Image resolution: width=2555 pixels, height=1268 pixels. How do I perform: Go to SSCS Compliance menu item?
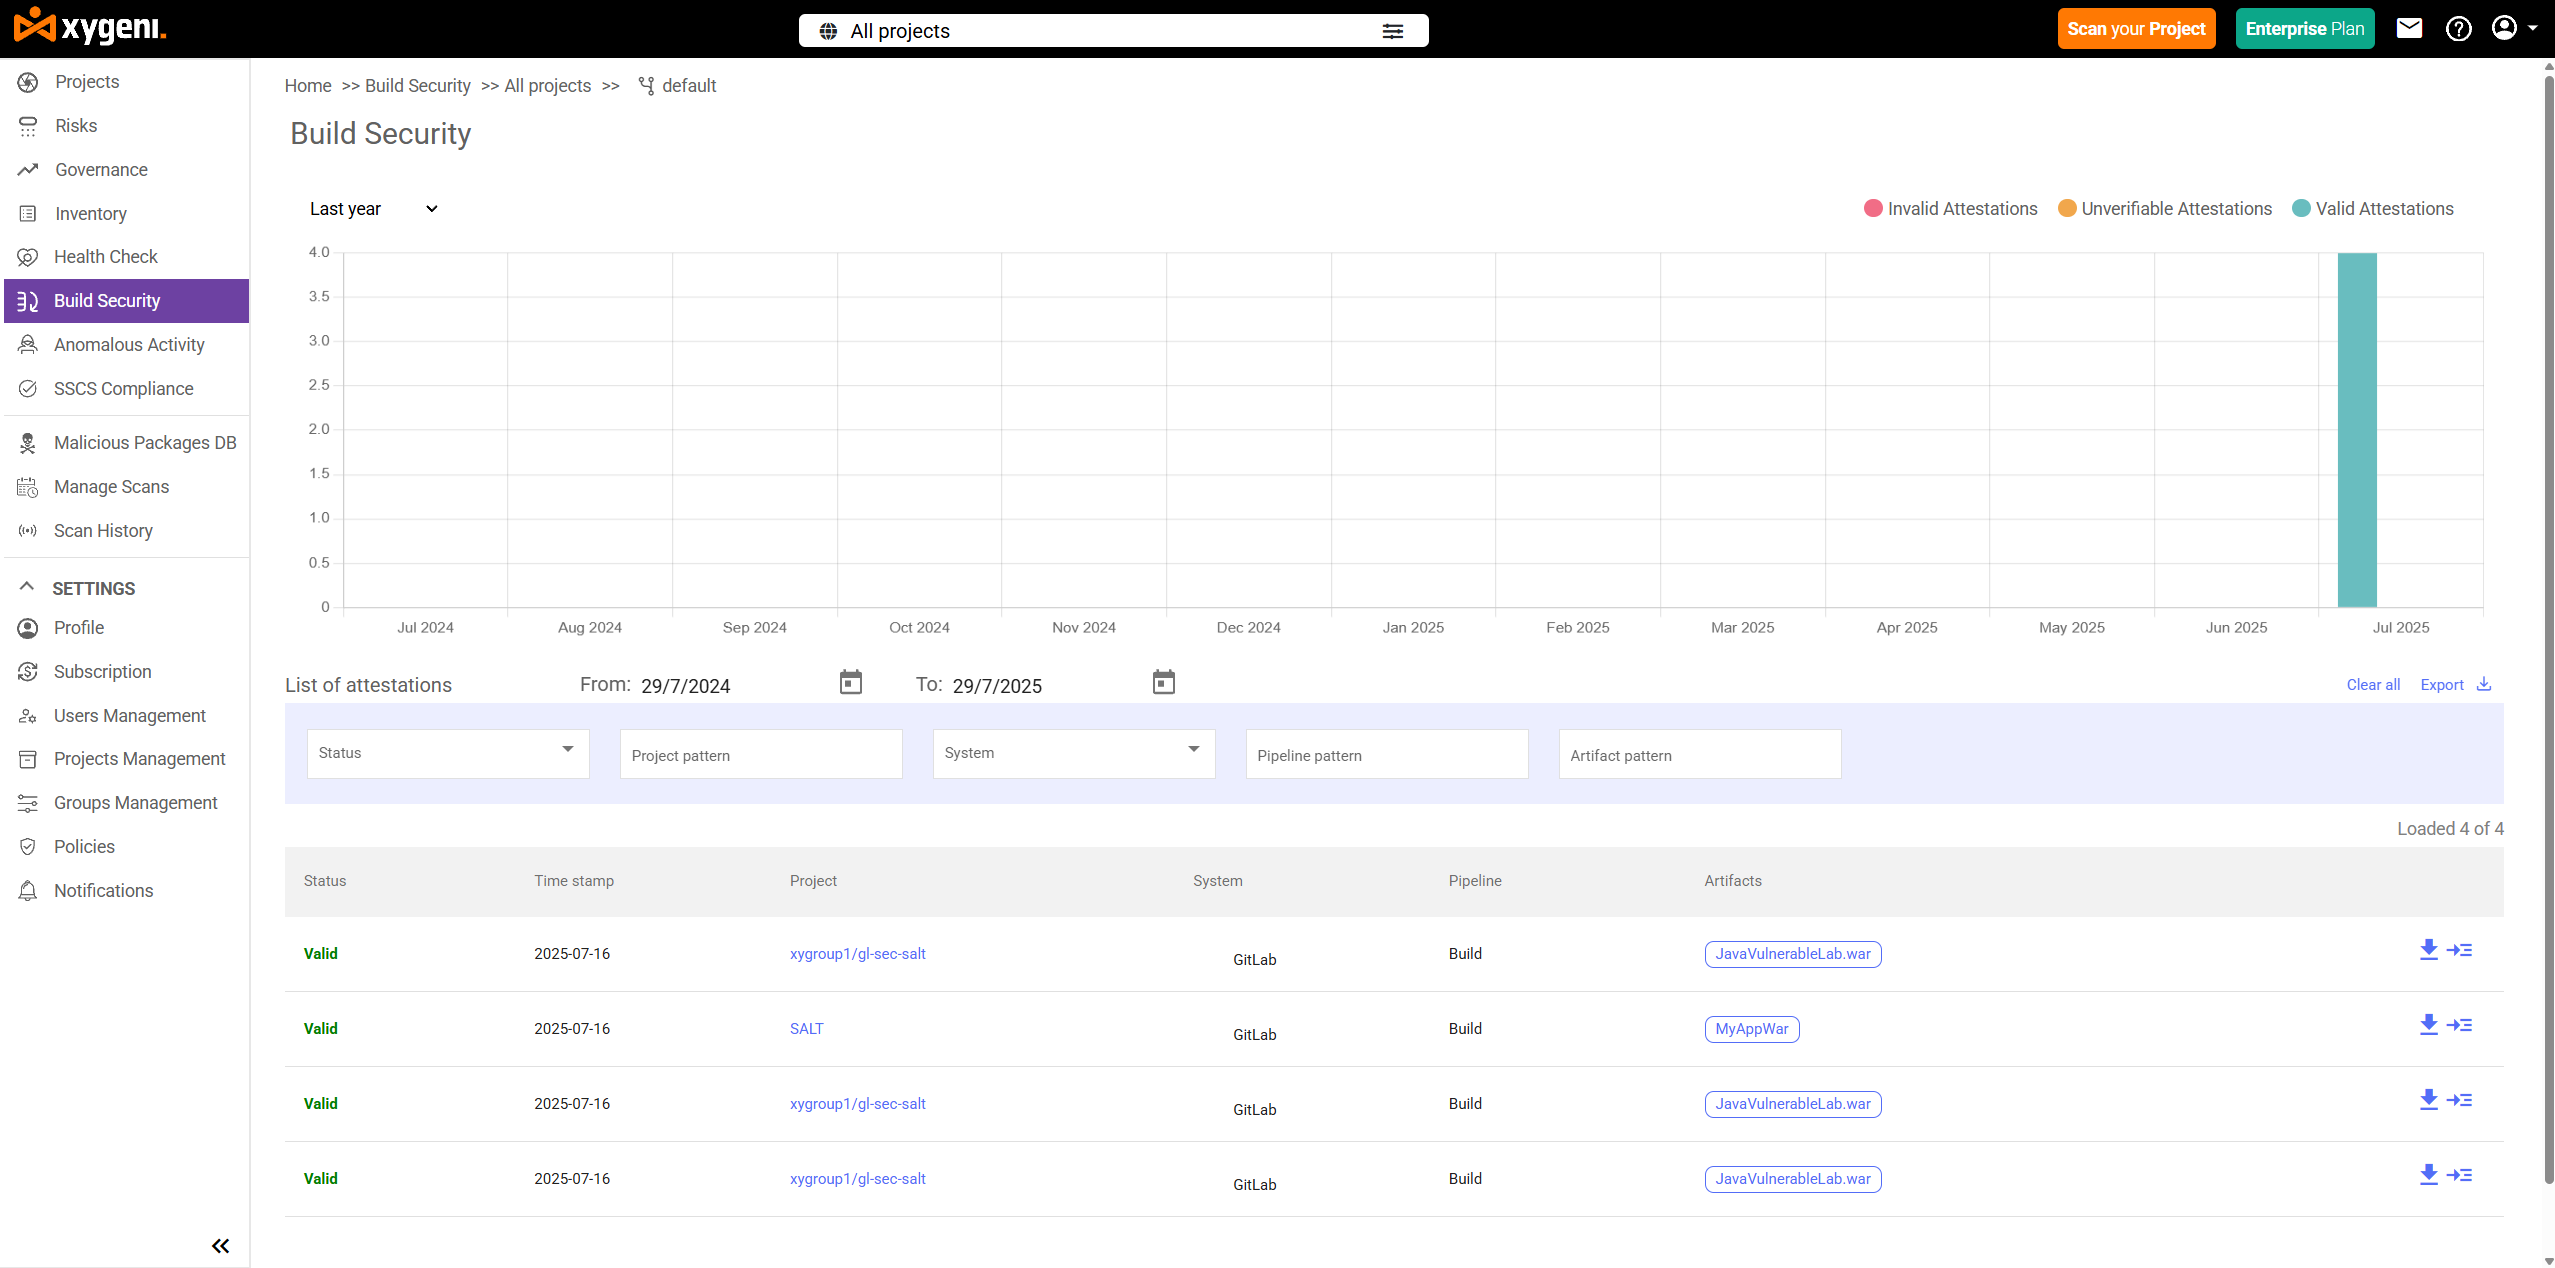123,389
